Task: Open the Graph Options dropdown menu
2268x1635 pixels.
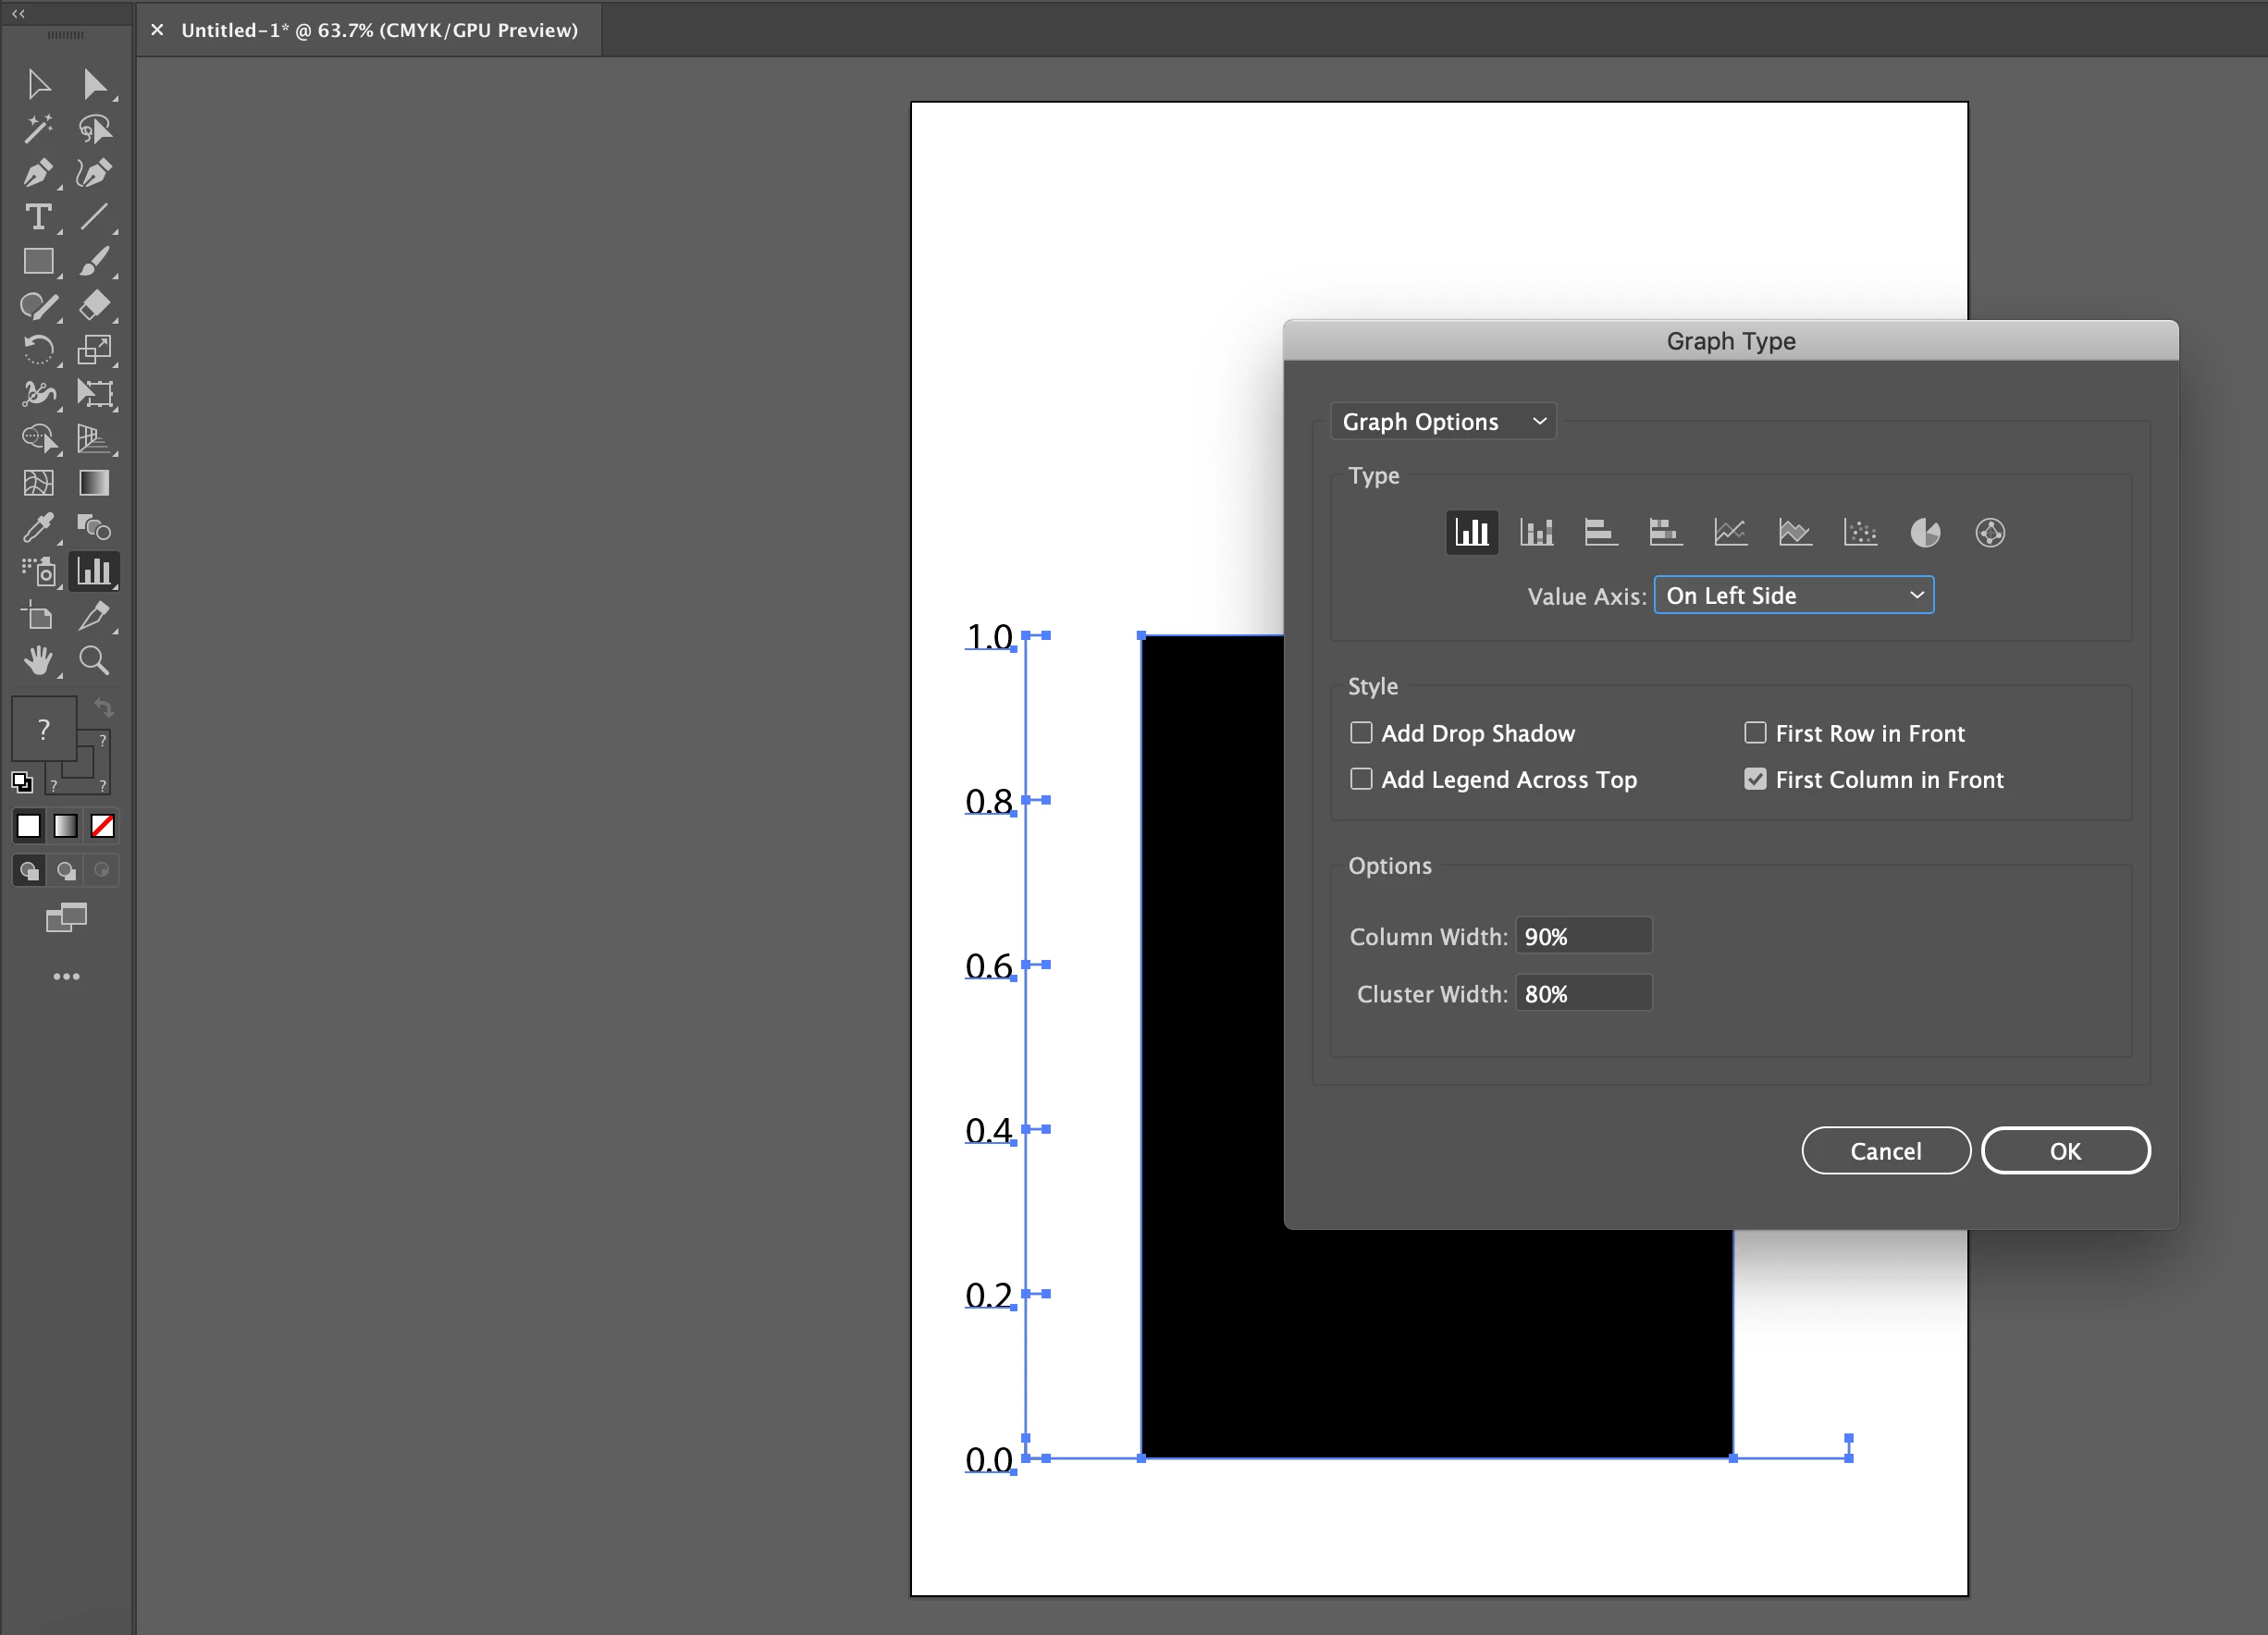Action: pyautogui.click(x=1442, y=422)
